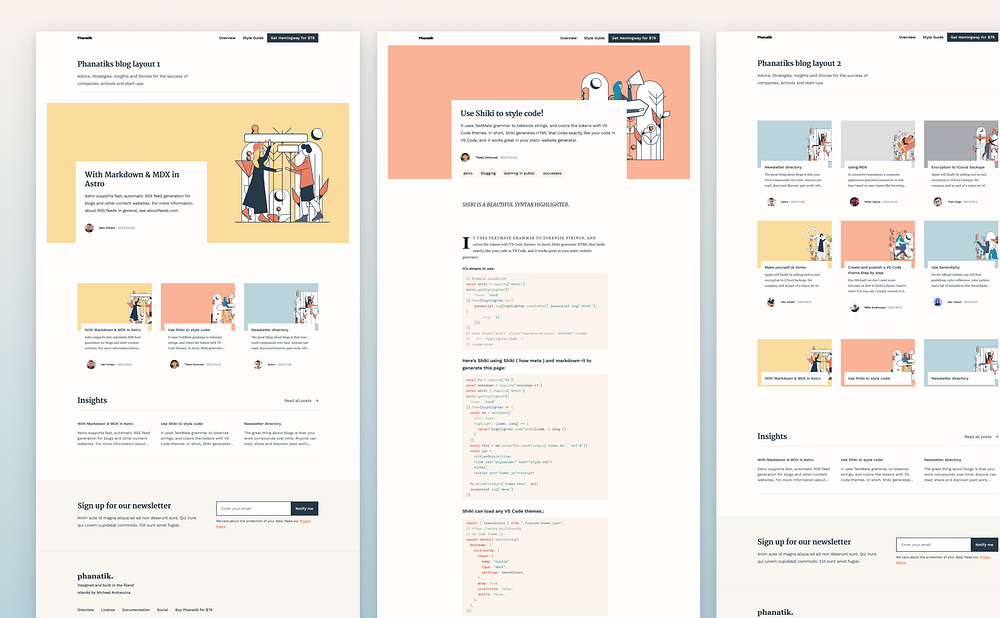The image size is (1000, 618).
Task: Open Style Guide link in middle page header
Action: tap(594, 38)
